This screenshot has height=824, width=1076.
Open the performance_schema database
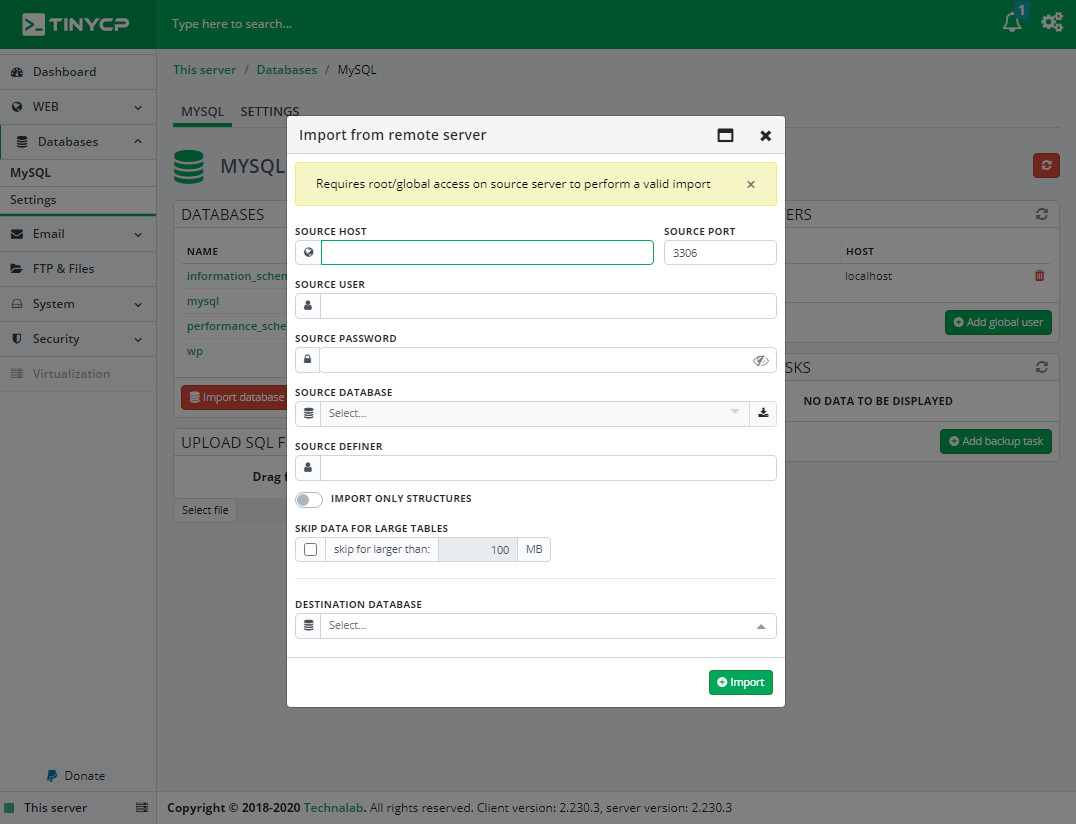click(x=237, y=326)
